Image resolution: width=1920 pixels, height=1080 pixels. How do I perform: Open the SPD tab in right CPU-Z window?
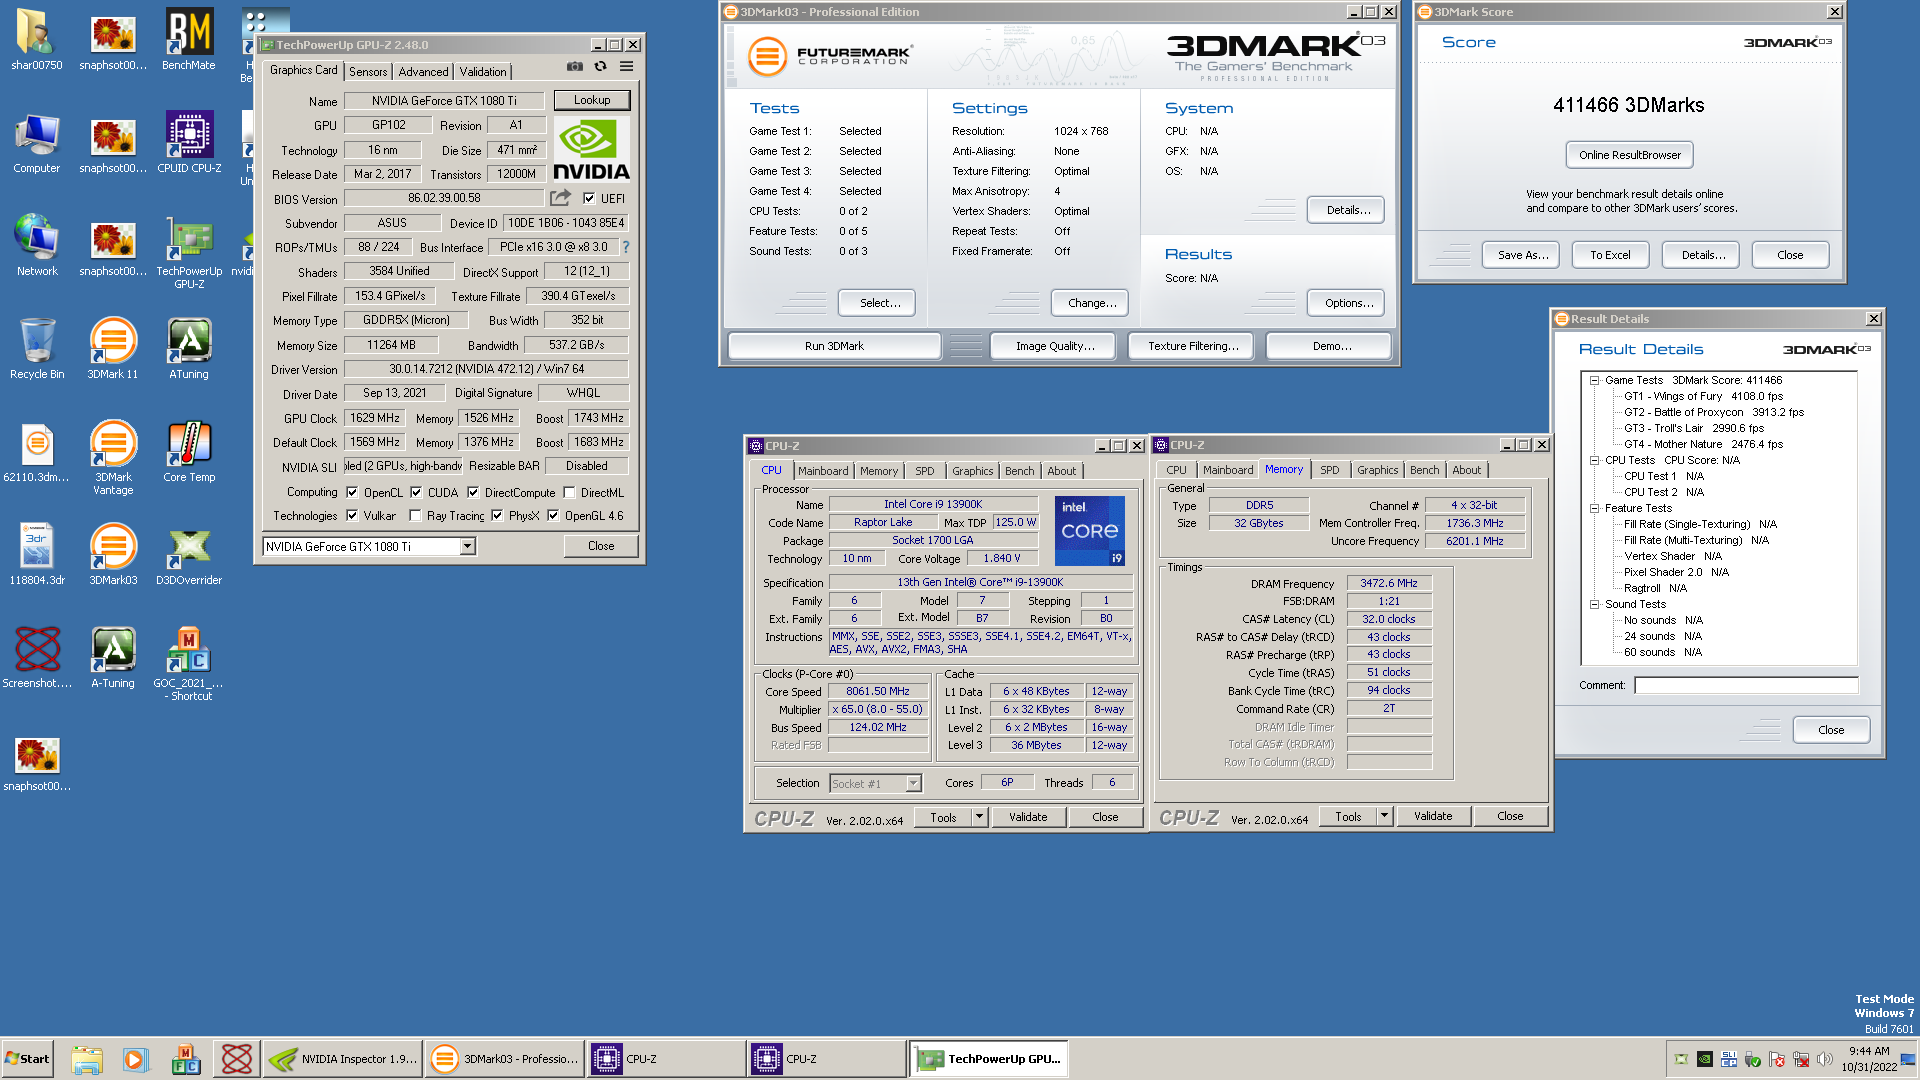1329,470
